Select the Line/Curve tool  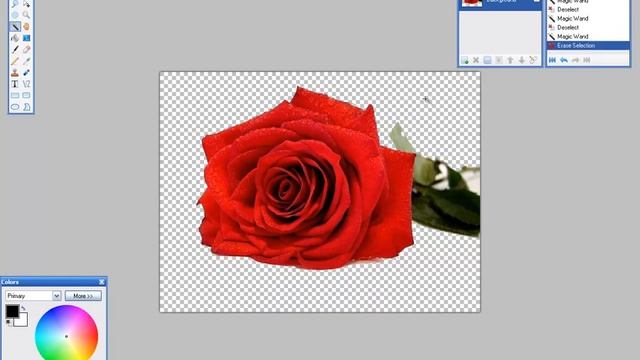tap(26, 84)
